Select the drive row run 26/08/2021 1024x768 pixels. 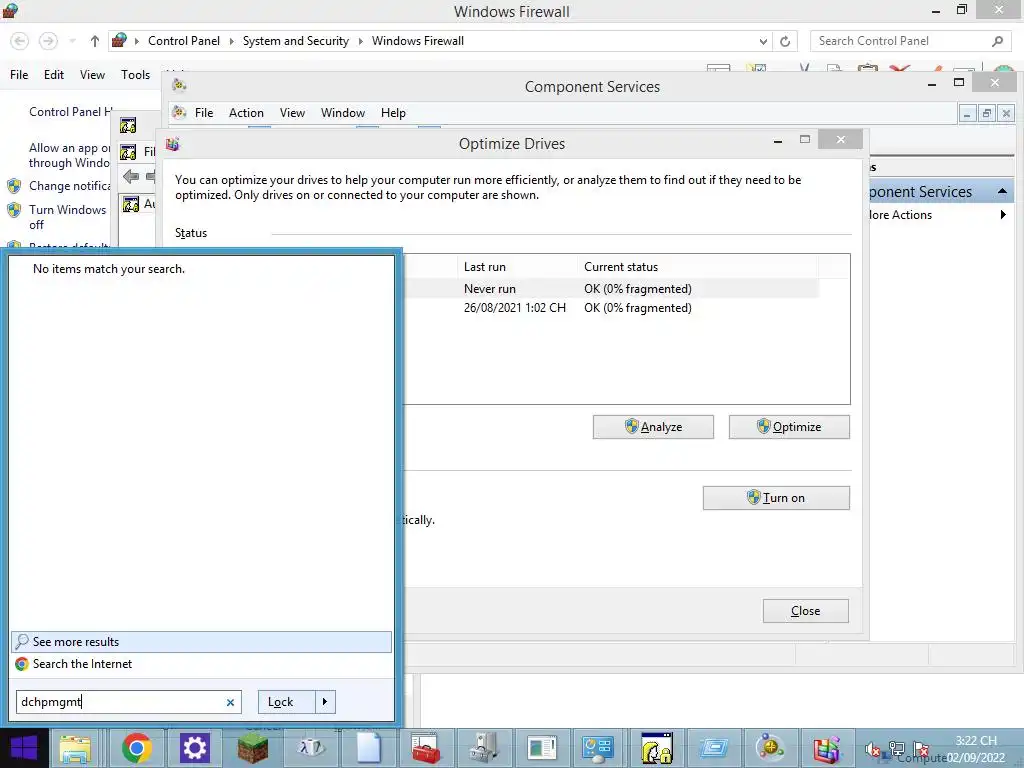pyautogui.click(x=611, y=308)
